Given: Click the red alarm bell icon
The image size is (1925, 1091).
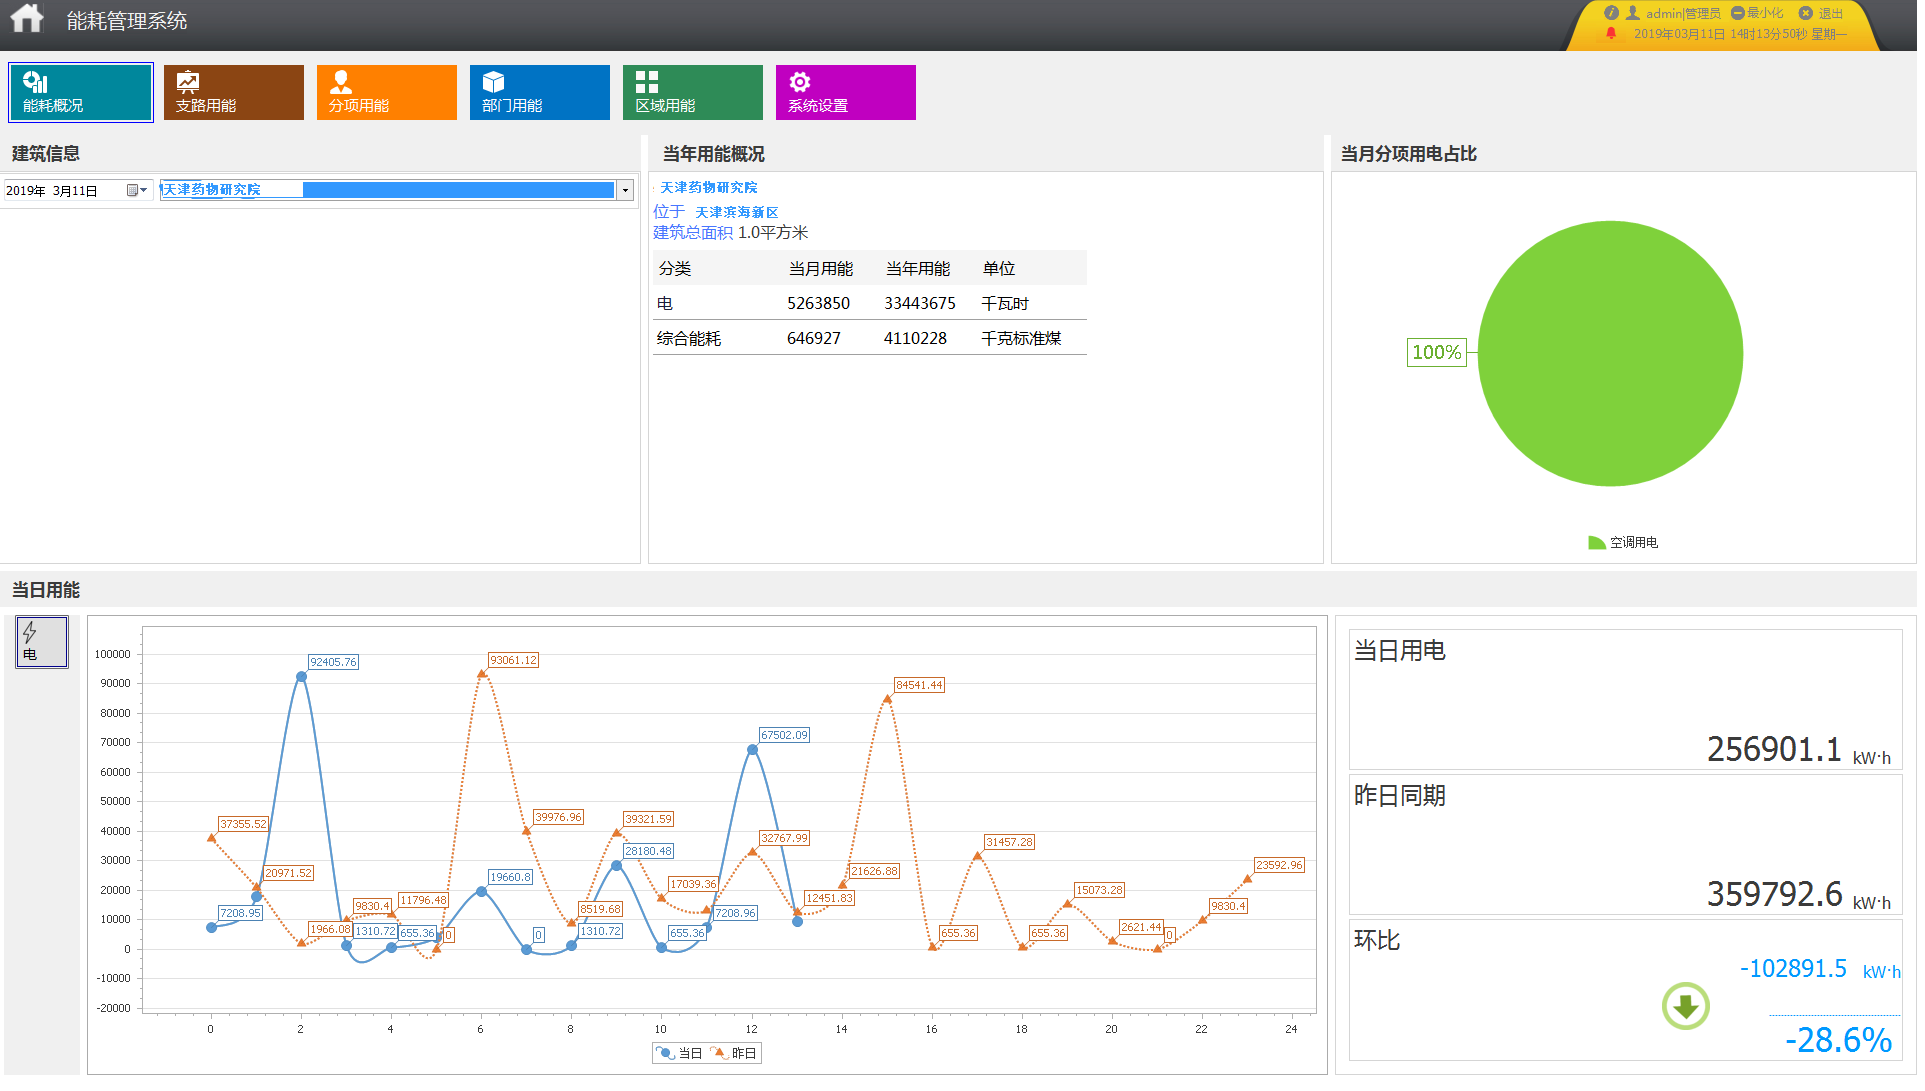Looking at the screenshot, I should point(1611,34).
